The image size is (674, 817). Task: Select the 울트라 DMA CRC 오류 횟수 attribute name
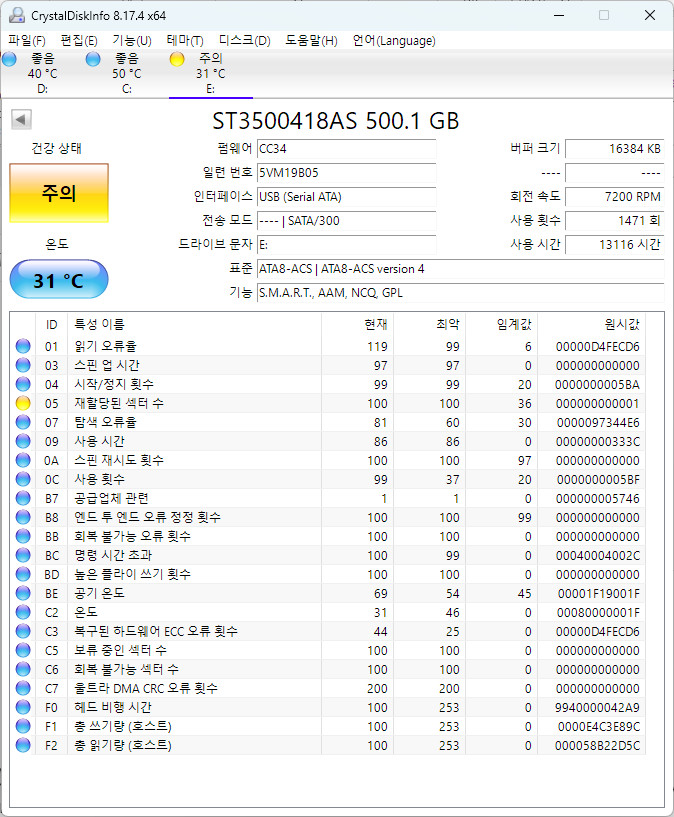point(145,688)
